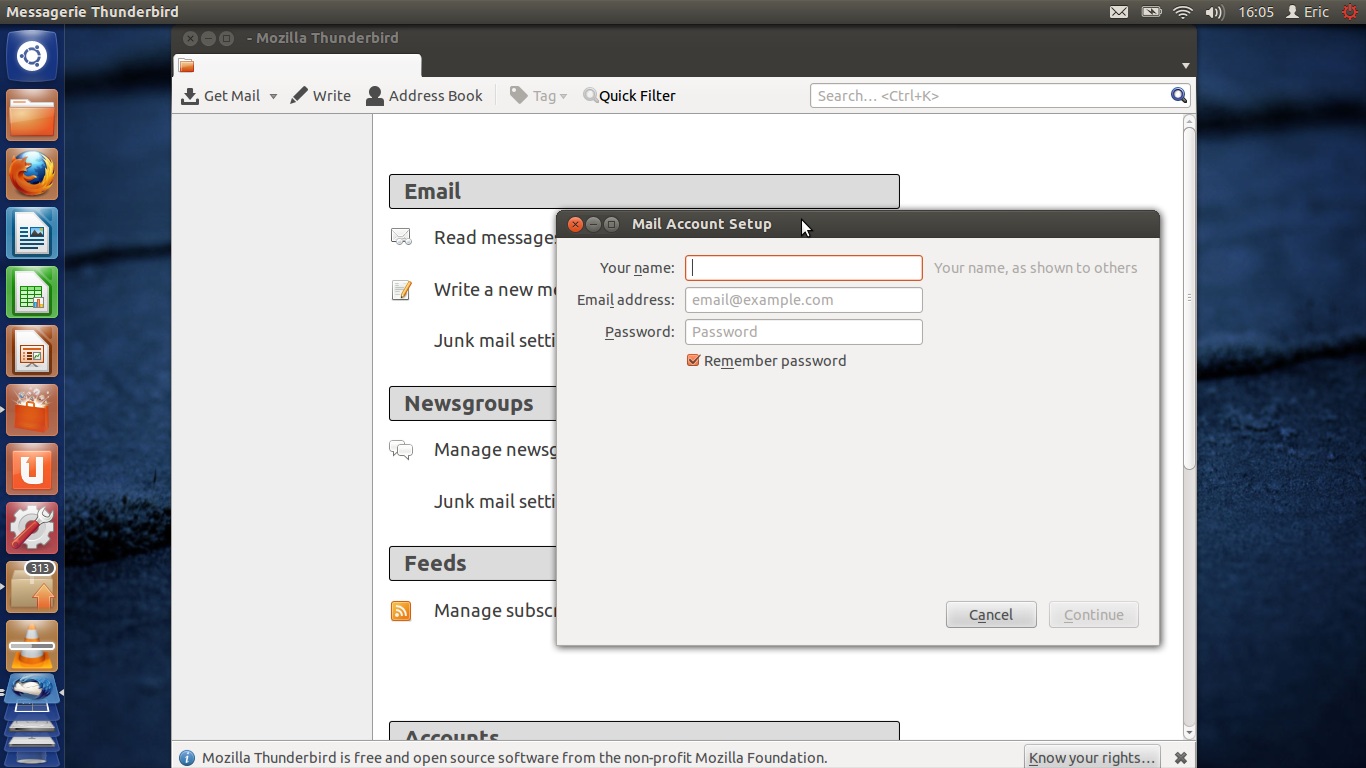
Task: Click the Password field
Action: pos(803,332)
